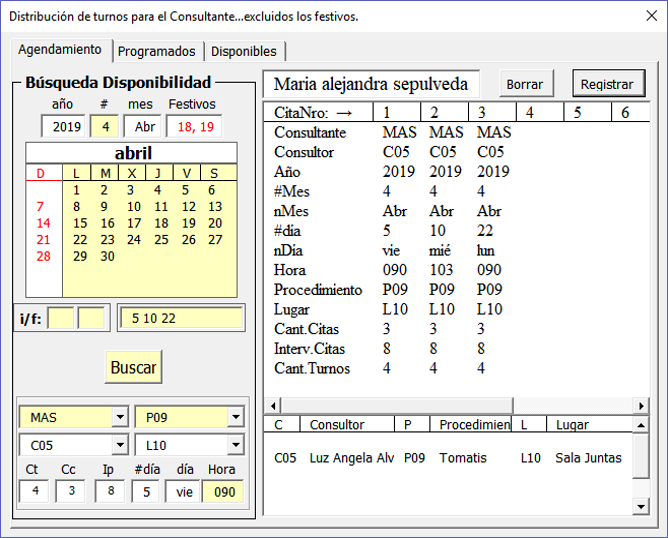Click the horizontal scrollbar thumb
Viewport: 668px width, 538px height.
click(397, 406)
